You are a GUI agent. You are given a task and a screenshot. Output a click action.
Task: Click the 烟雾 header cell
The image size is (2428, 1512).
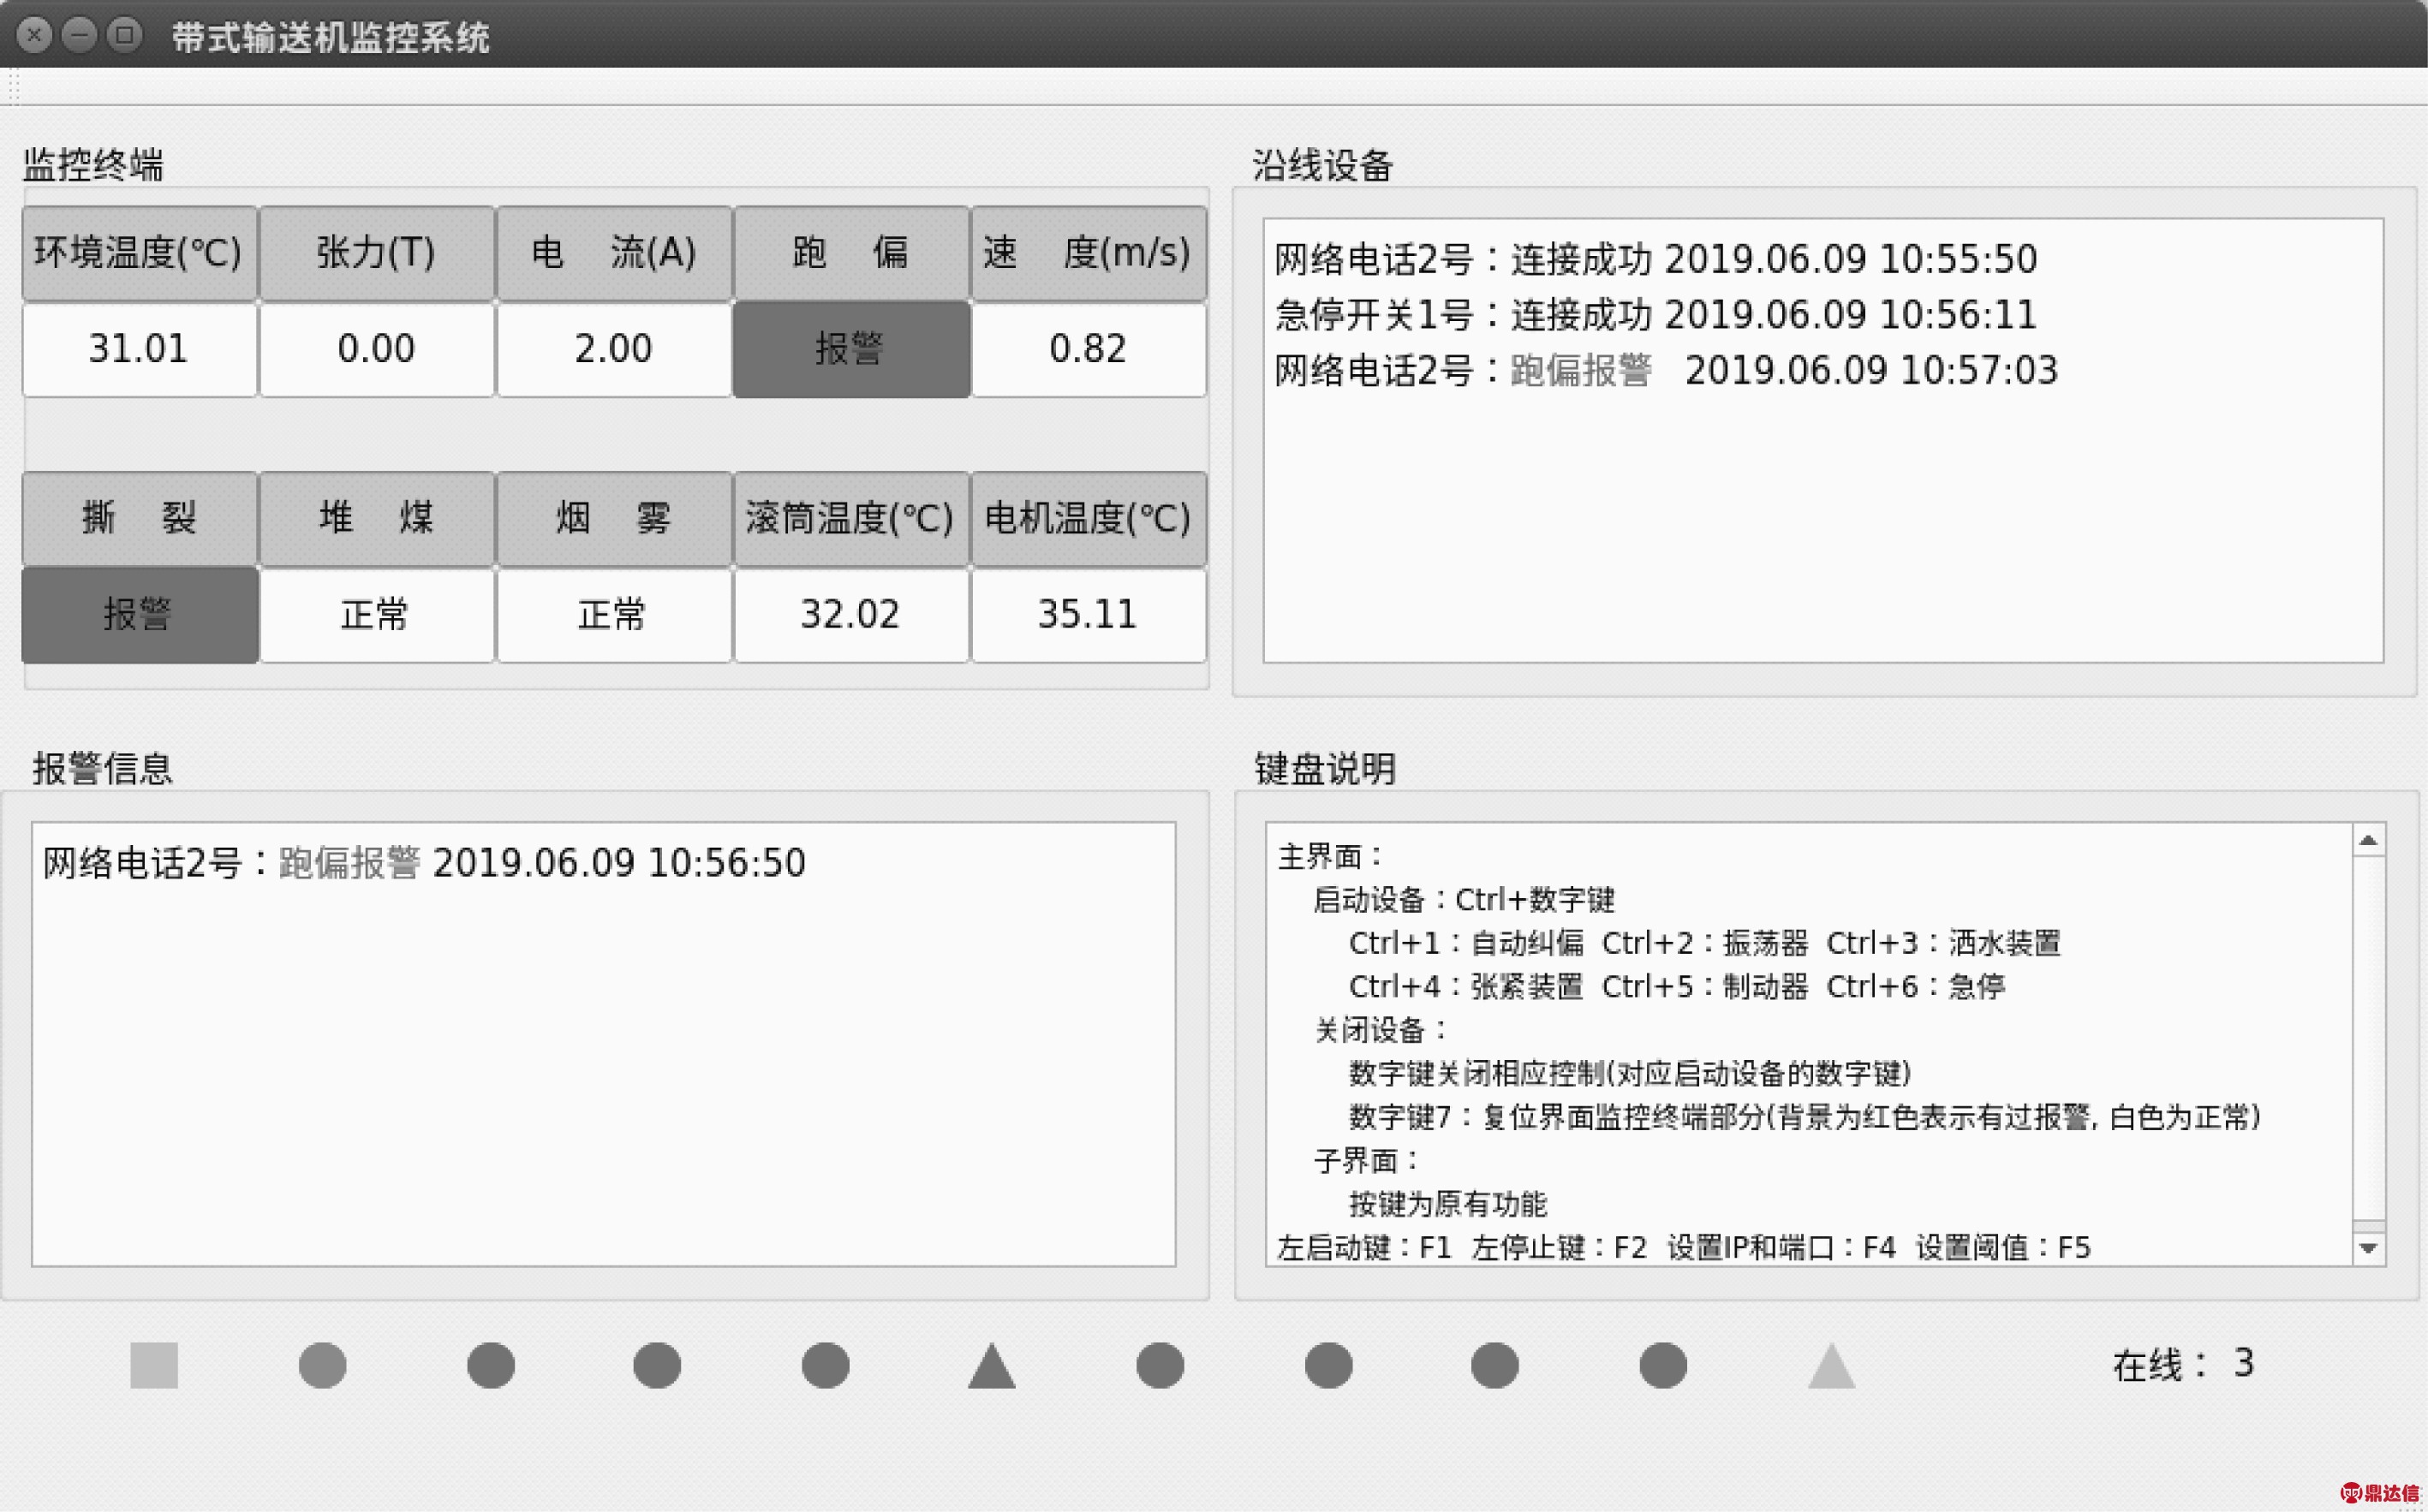click(613, 518)
